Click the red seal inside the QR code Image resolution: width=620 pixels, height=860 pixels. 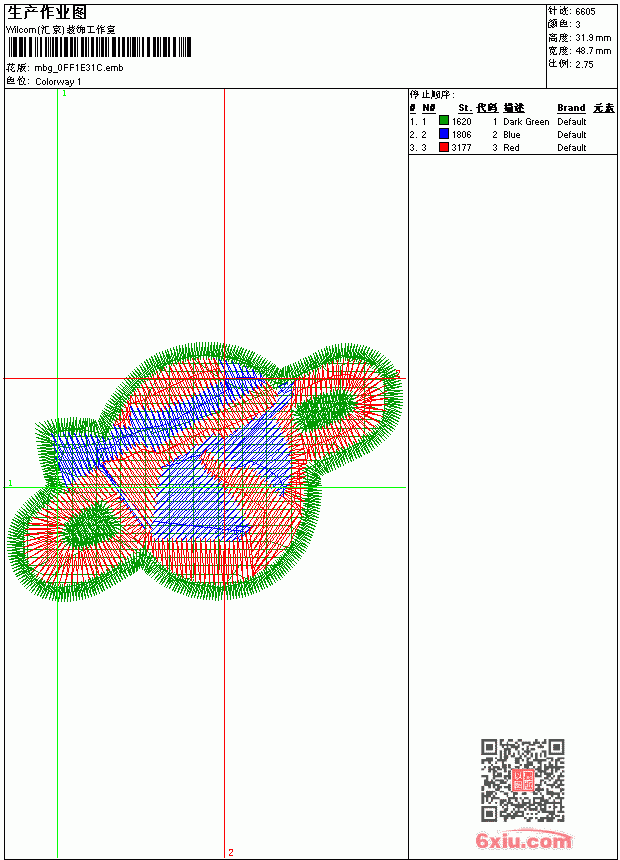tap(523, 780)
